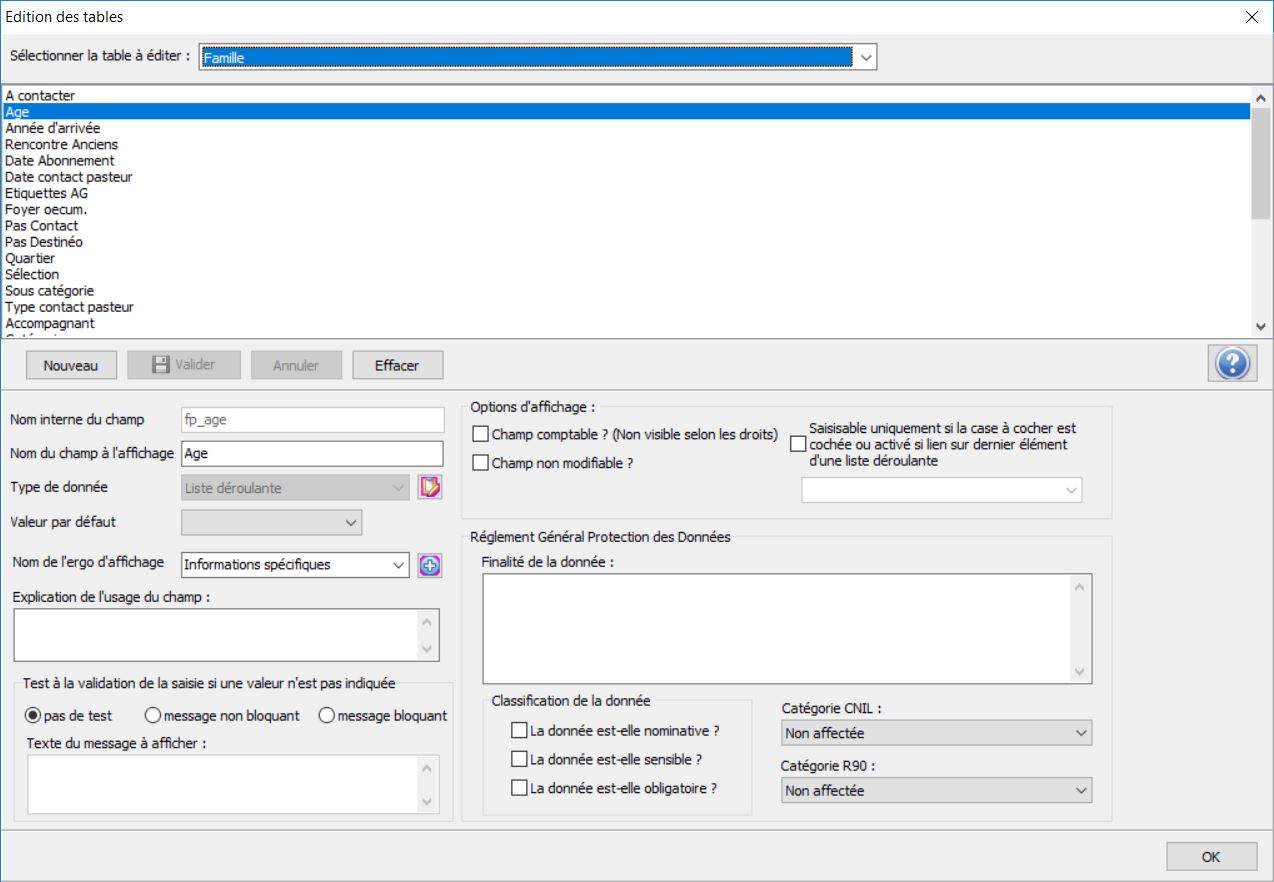The width and height of the screenshot is (1274, 882).
Task: Click the field list scroll down arrow
Action: 1260,327
